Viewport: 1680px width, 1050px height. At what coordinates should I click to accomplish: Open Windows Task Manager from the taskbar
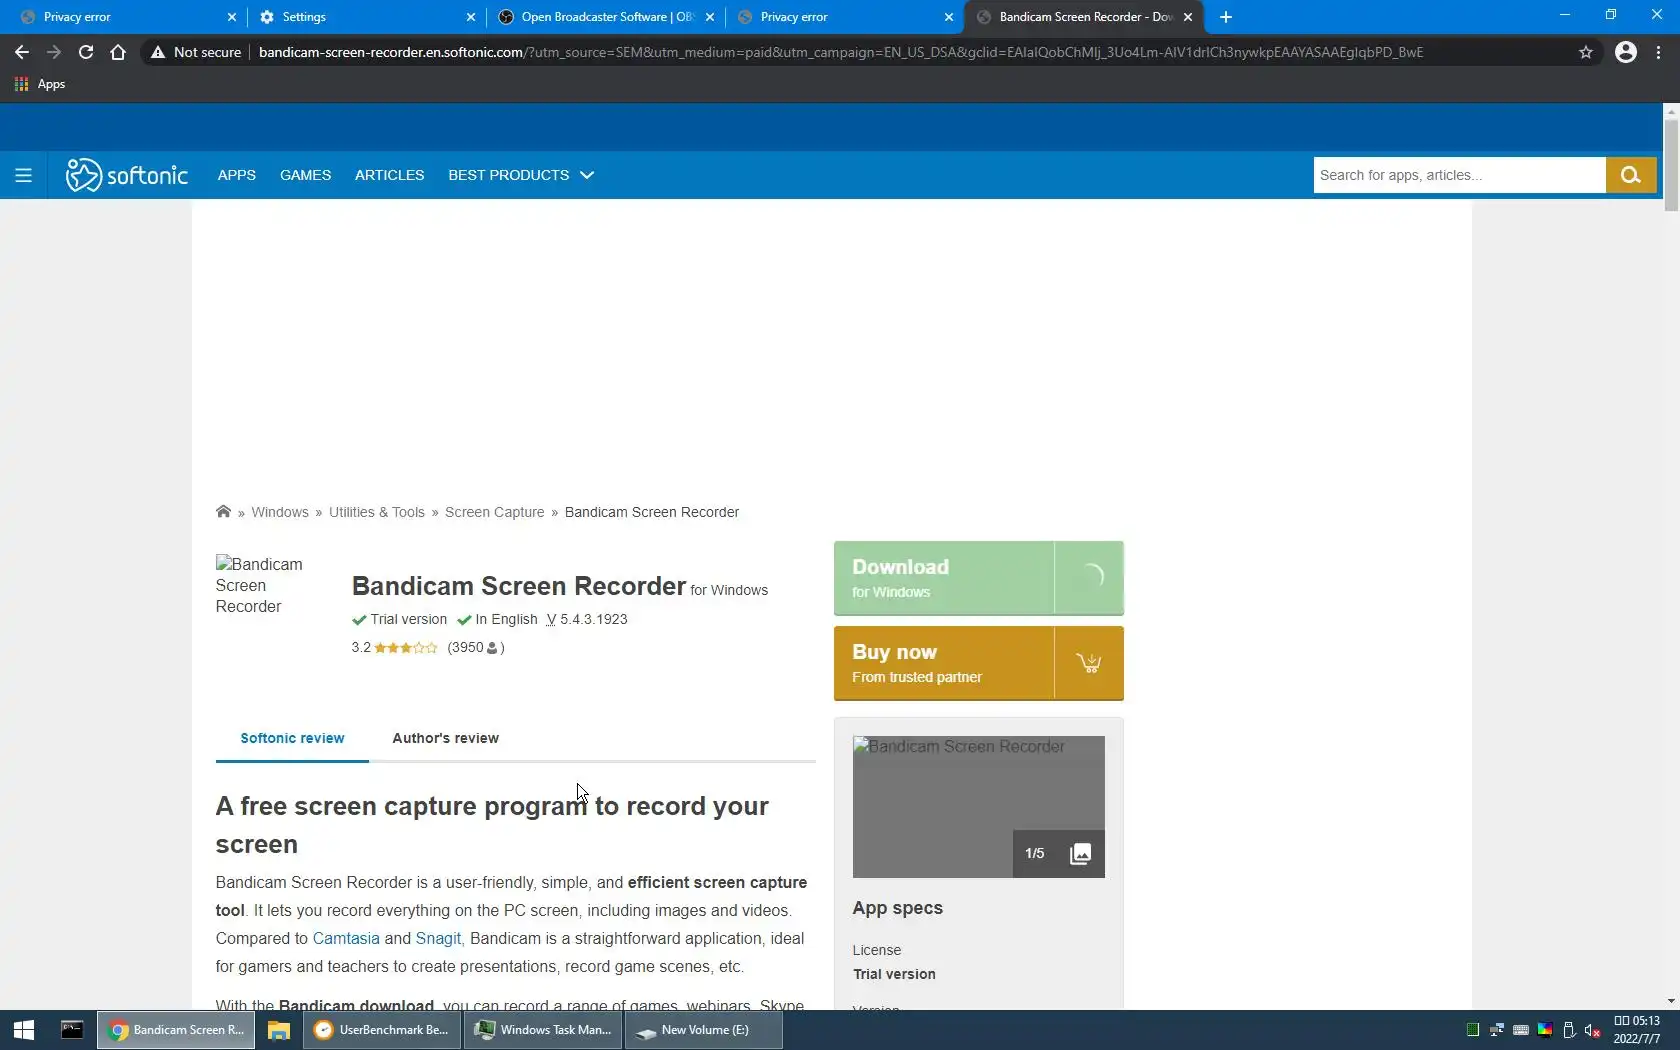pos(543,1030)
